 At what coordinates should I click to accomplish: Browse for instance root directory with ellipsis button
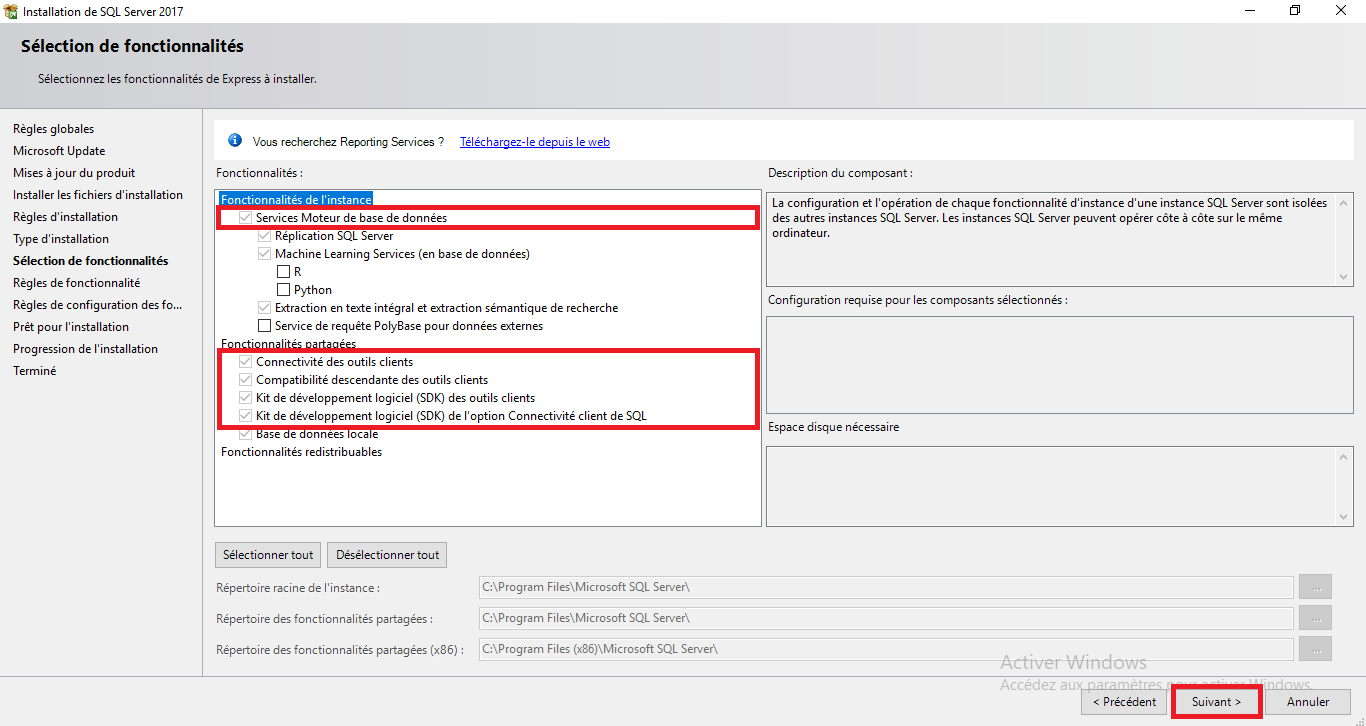(1315, 587)
